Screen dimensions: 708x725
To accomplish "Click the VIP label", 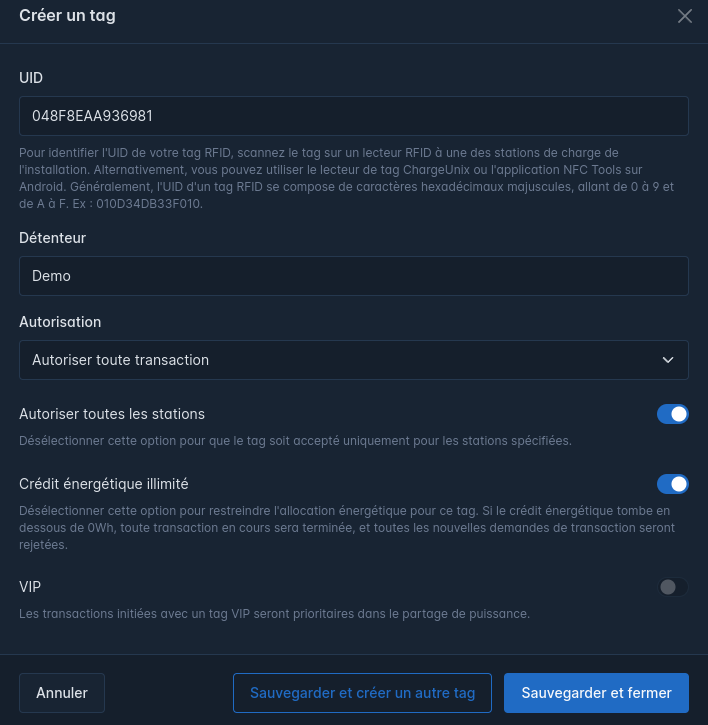I will click(30, 587).
